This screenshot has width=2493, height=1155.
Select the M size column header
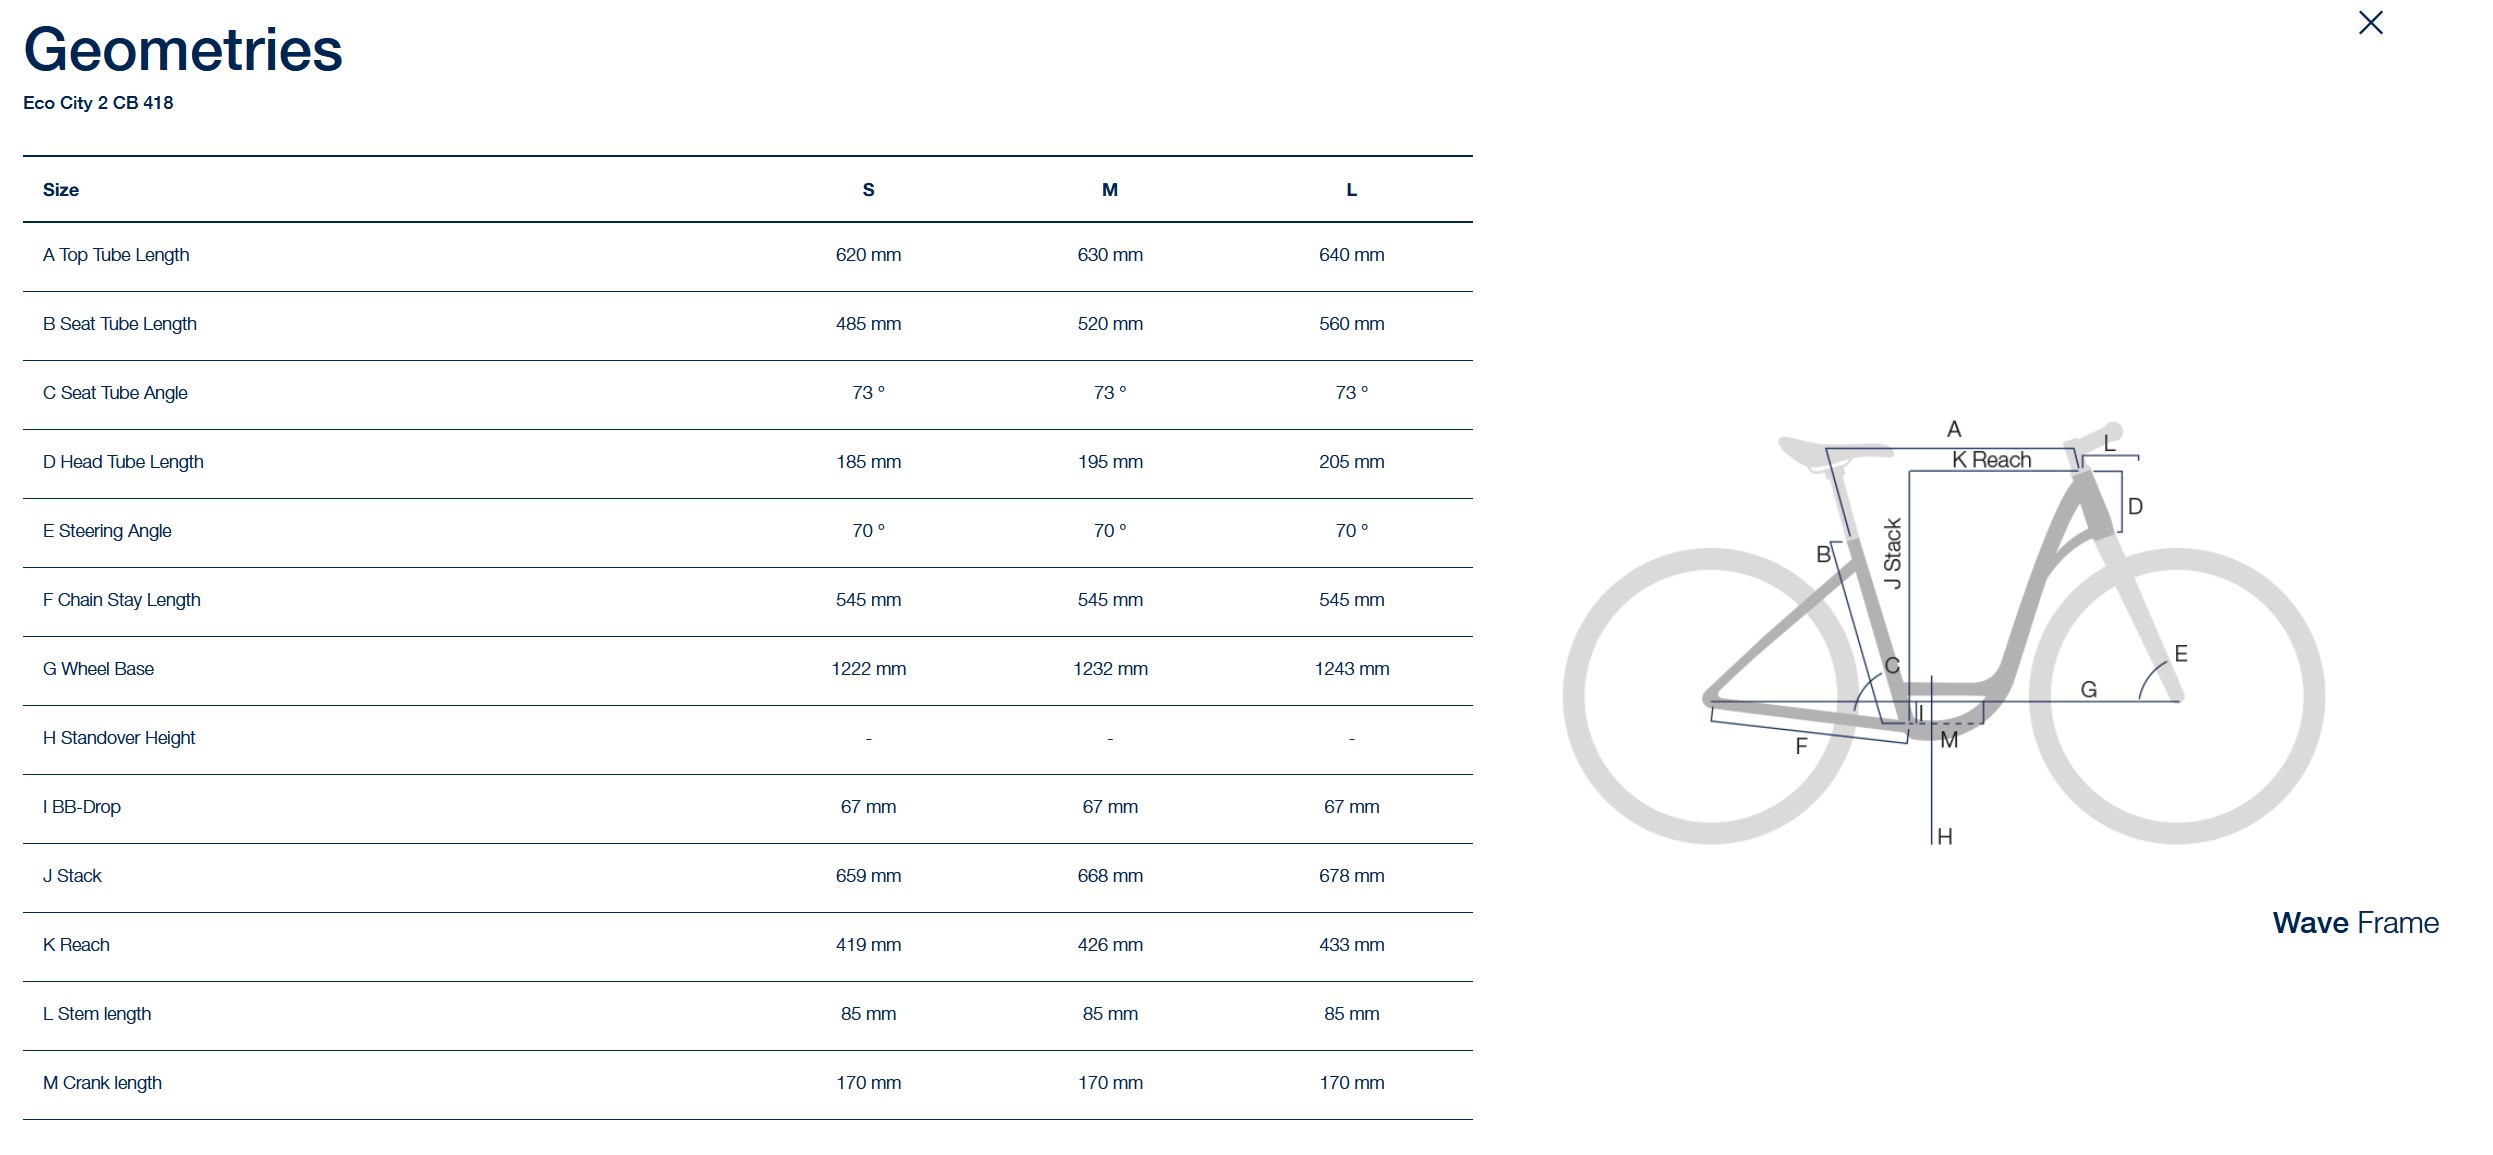pyautogui.click(x=1110, y=190)
